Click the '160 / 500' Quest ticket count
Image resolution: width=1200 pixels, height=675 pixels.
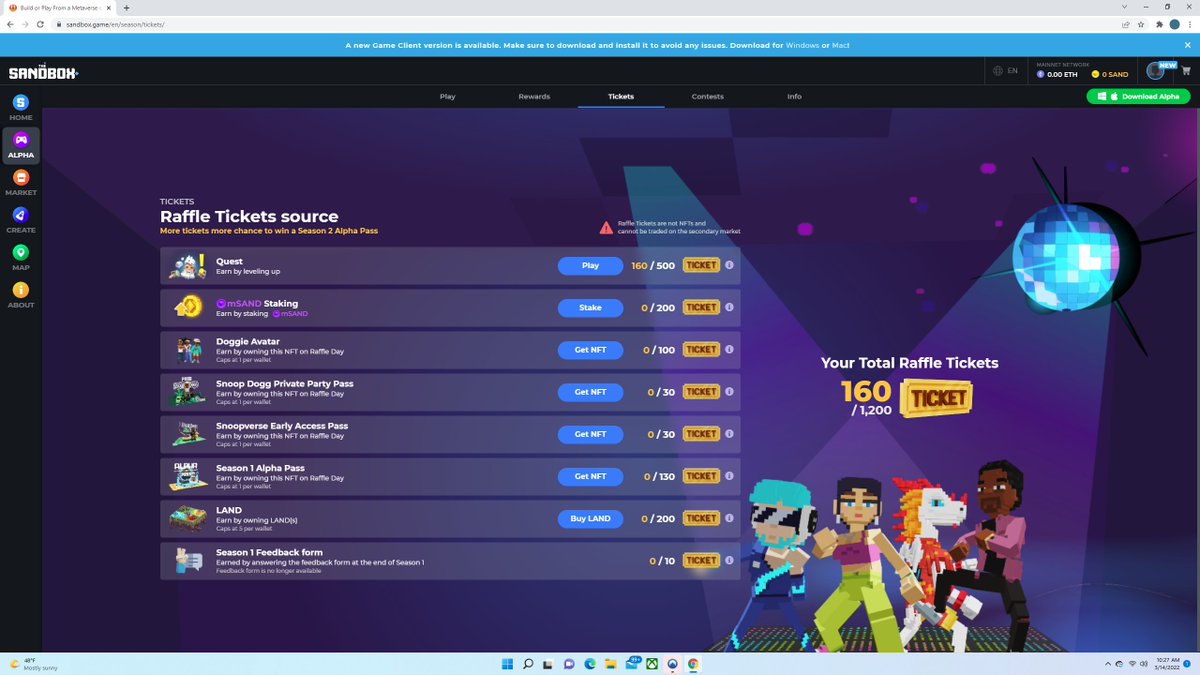653,265
